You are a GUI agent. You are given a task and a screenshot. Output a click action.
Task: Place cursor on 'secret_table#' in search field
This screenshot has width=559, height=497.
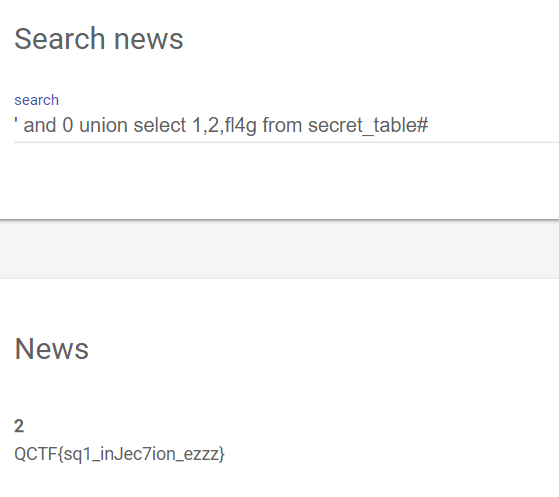tap(368, 125)
